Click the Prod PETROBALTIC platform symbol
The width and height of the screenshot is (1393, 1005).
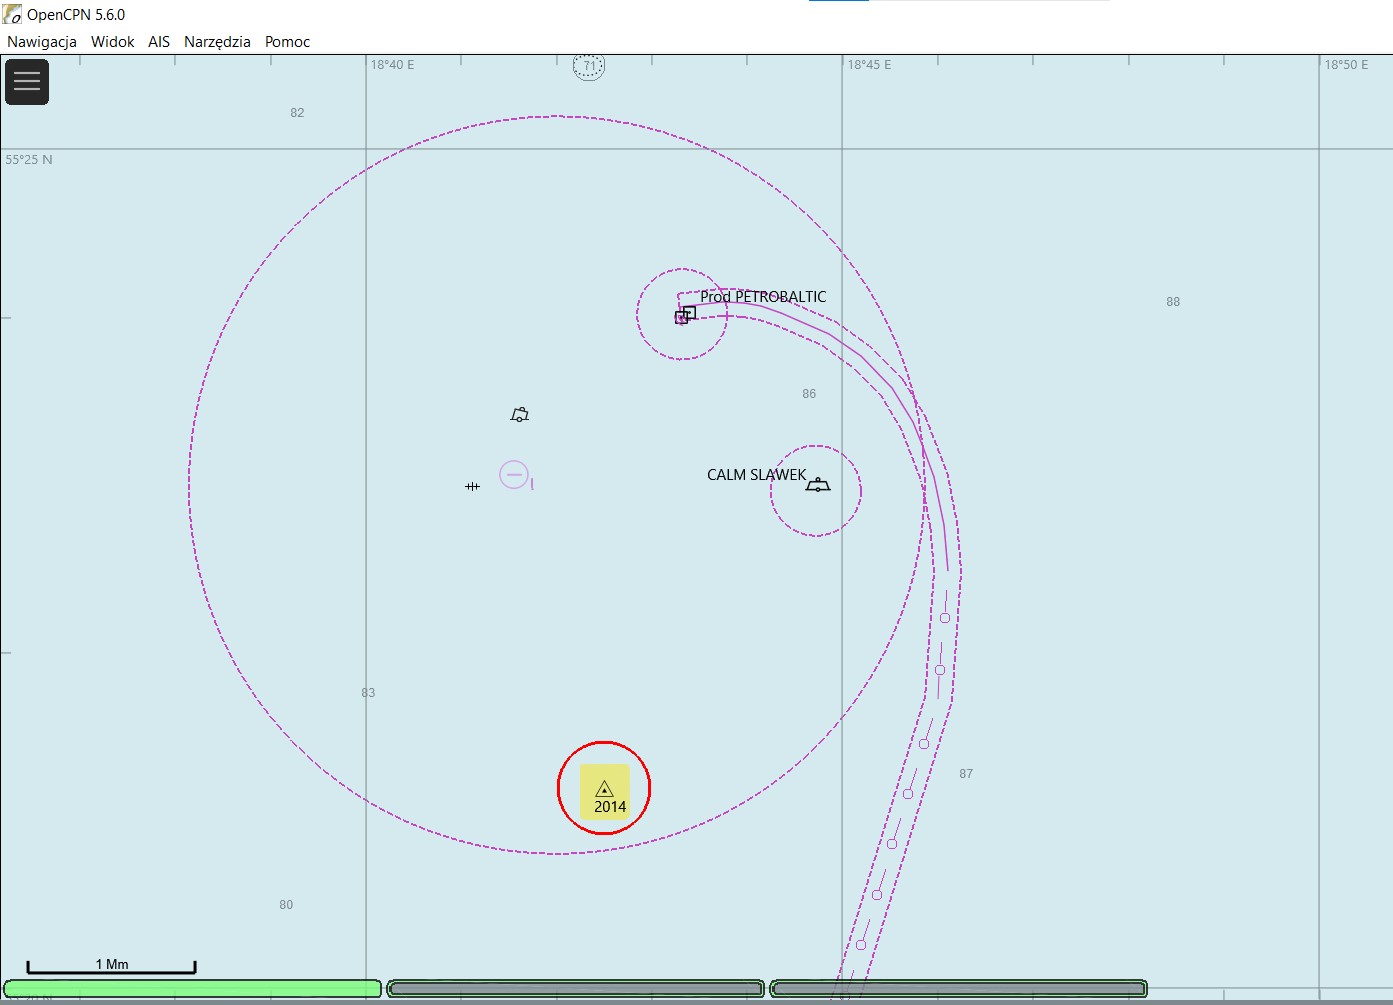pyautogui.click(x=685, y=315)
